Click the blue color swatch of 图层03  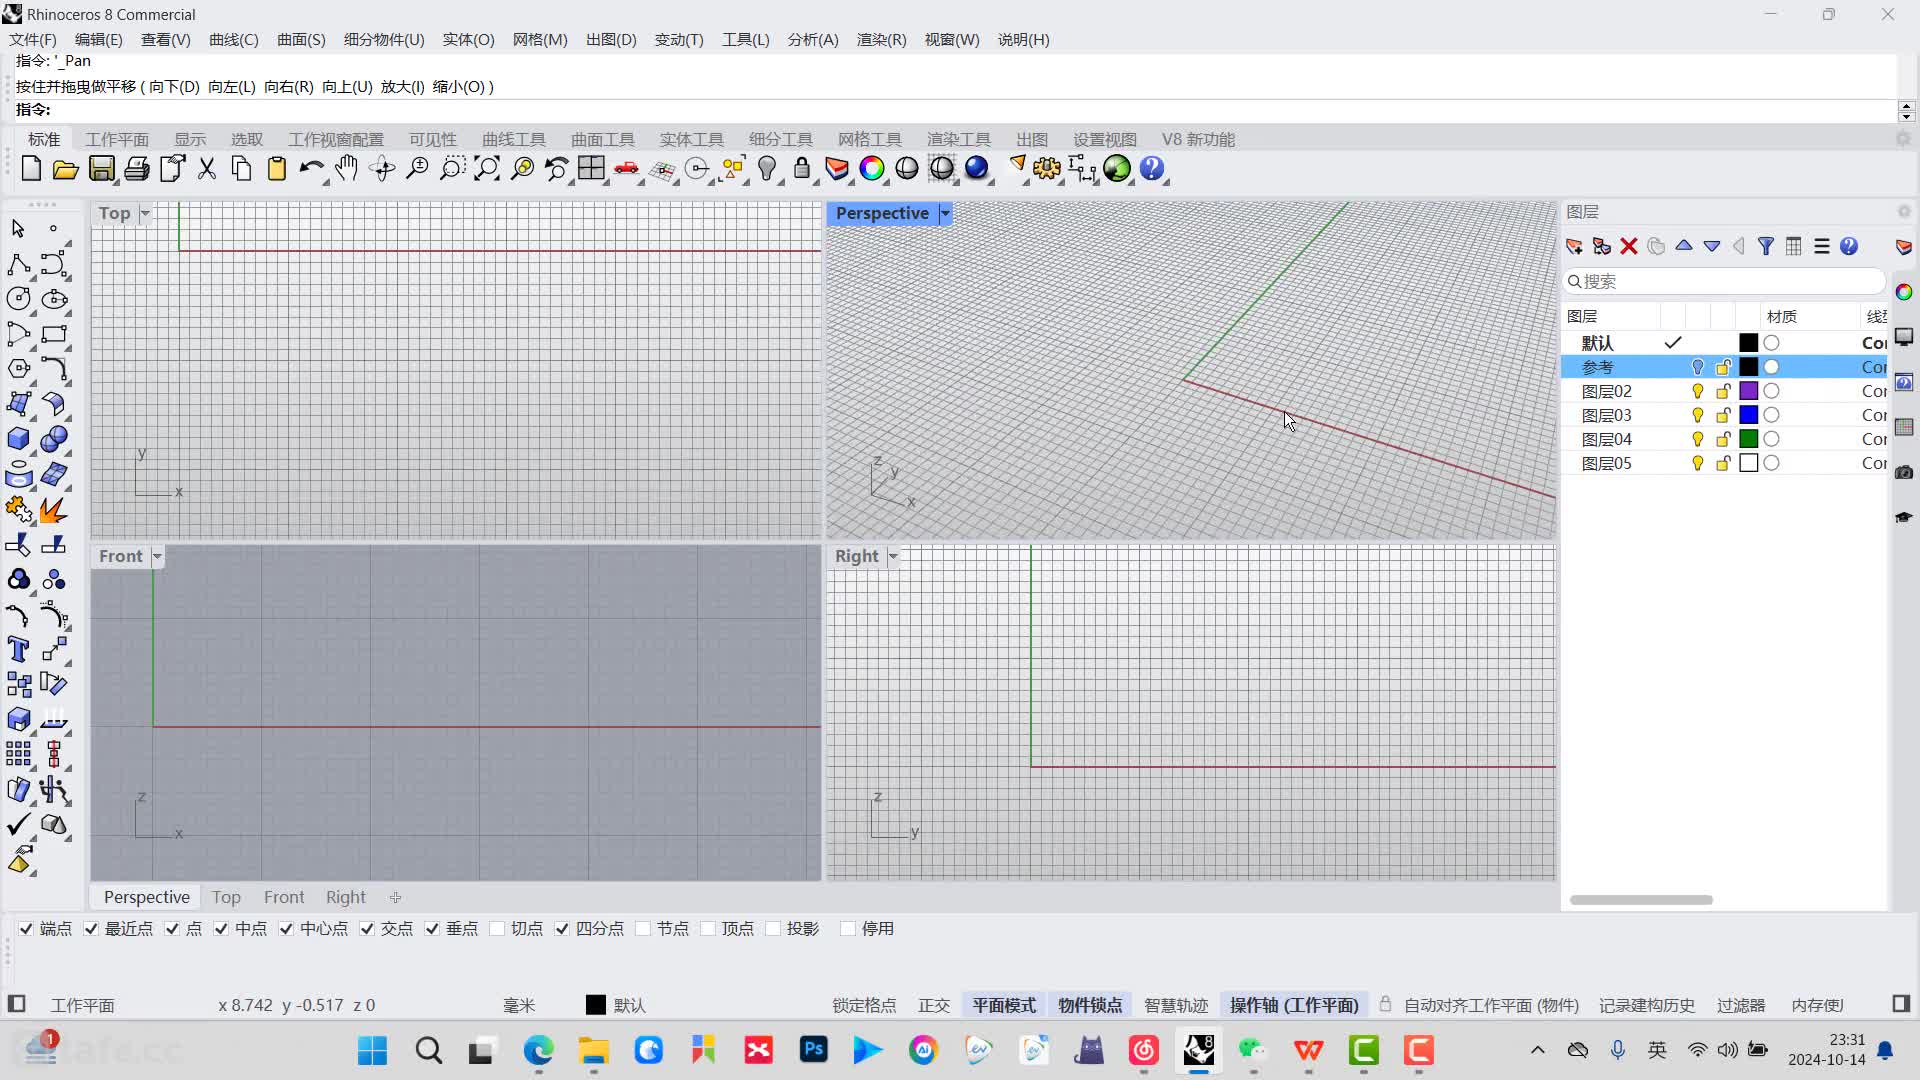click(x=1748, y=415)
